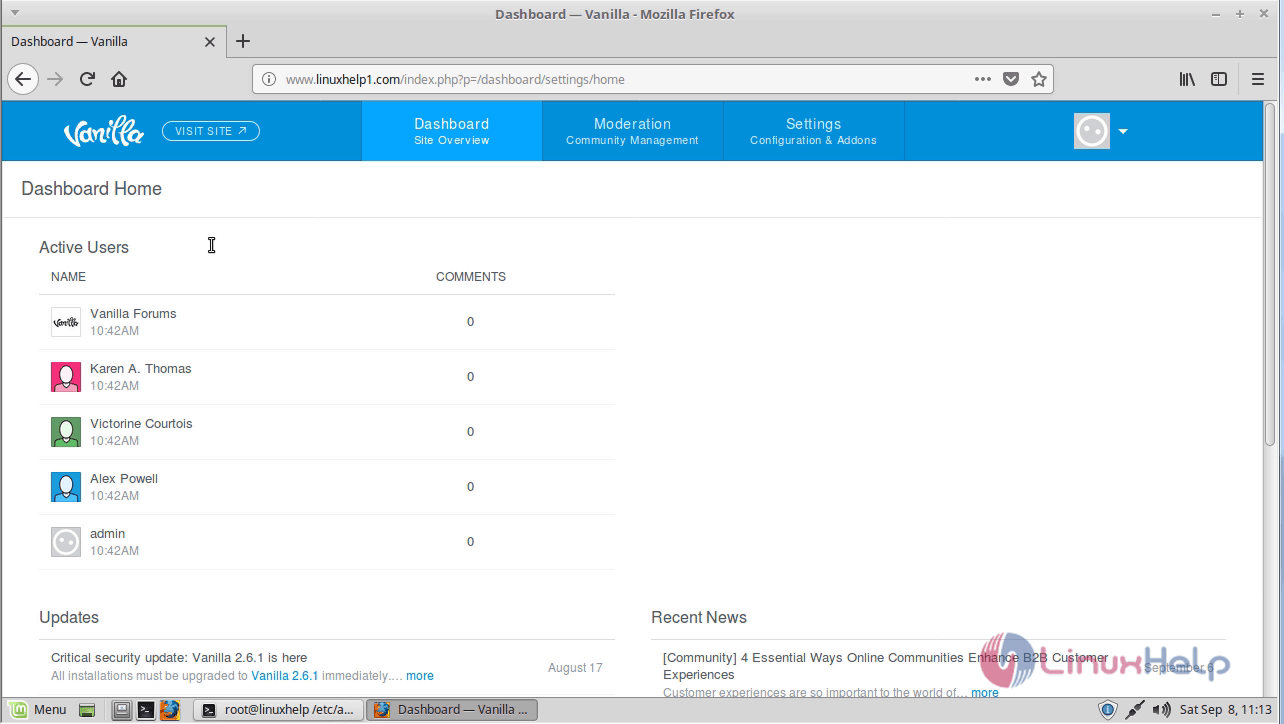Open the Mint Menu button

pos(38,710)
